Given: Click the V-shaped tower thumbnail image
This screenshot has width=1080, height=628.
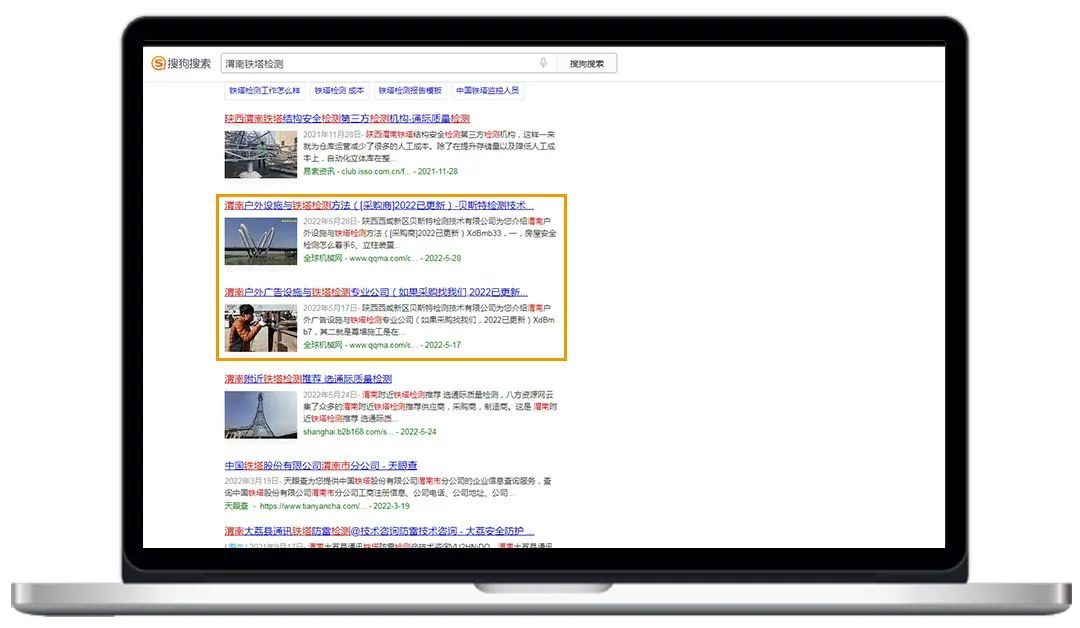Looking at the screenshot, I should 260,241.
